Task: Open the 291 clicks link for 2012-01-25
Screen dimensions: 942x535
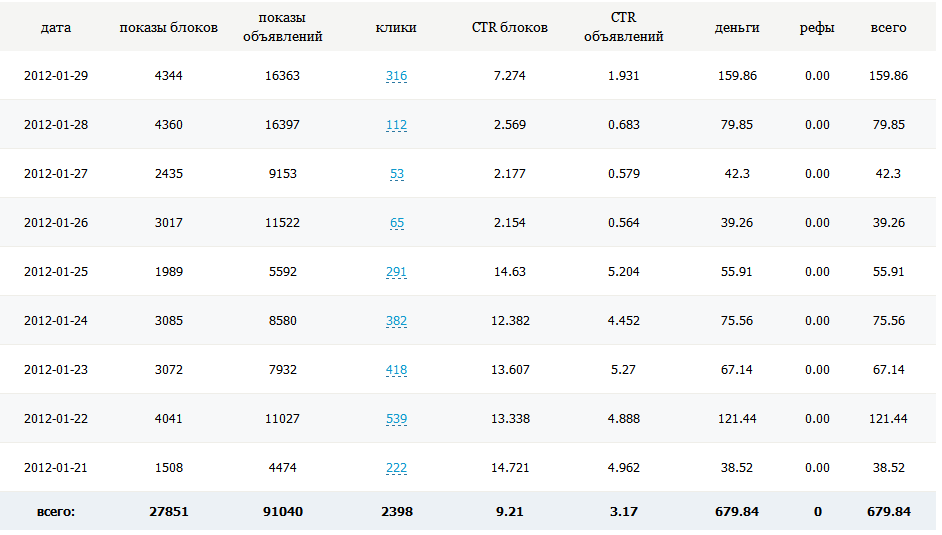Action: coord(396,272)
